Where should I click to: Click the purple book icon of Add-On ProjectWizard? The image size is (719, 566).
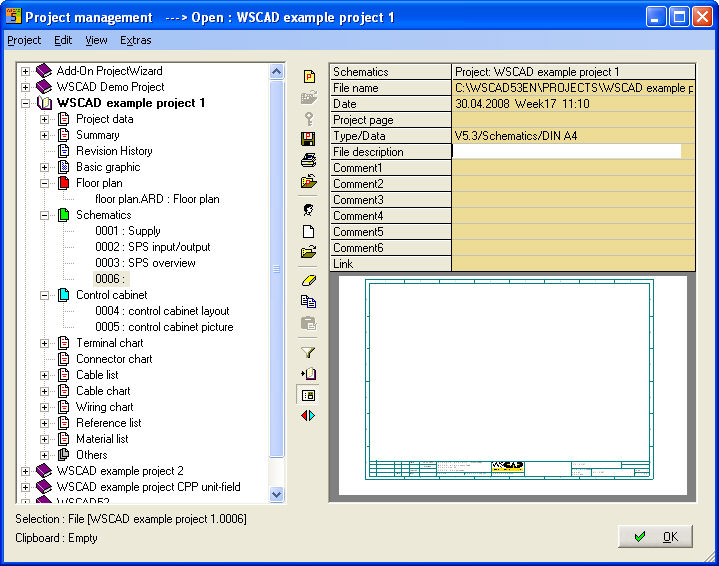coord(44,71)
